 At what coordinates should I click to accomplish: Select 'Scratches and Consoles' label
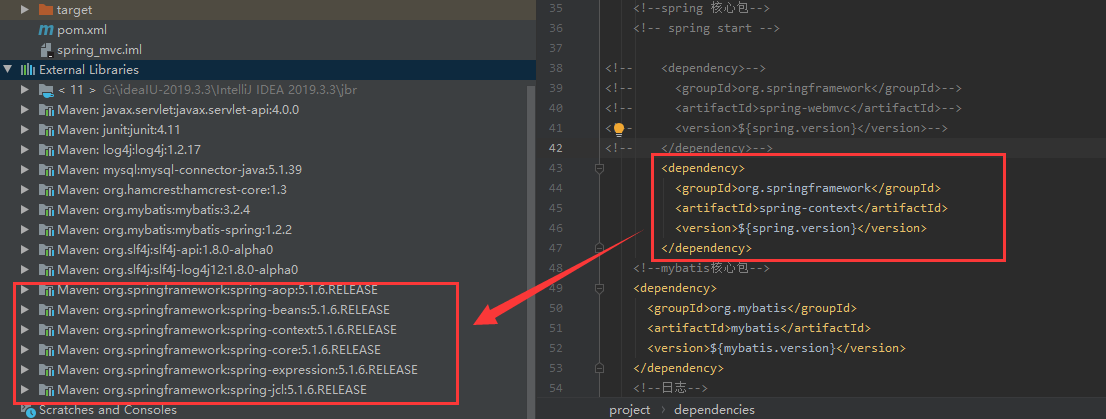coord(108,410)
